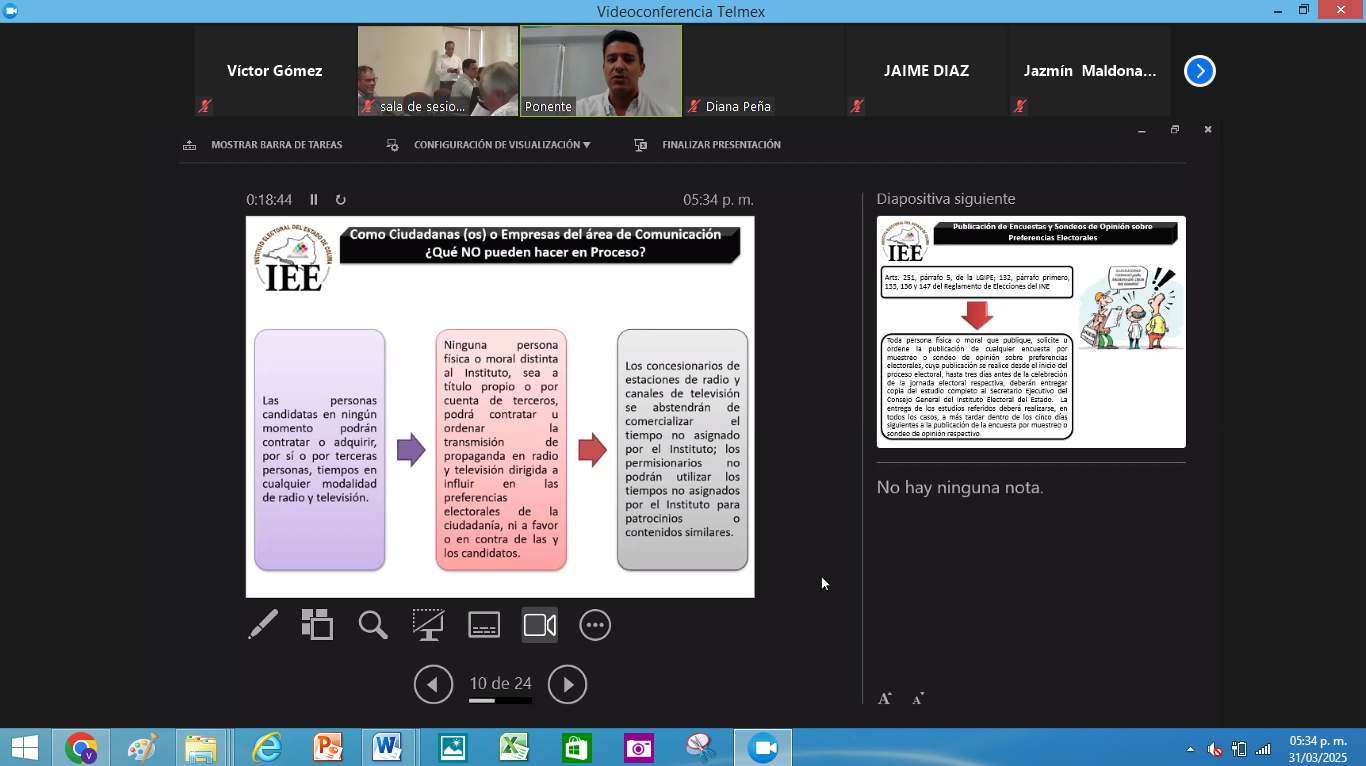Click the magnifier zoom into slide icon

(x=373, y=625)
